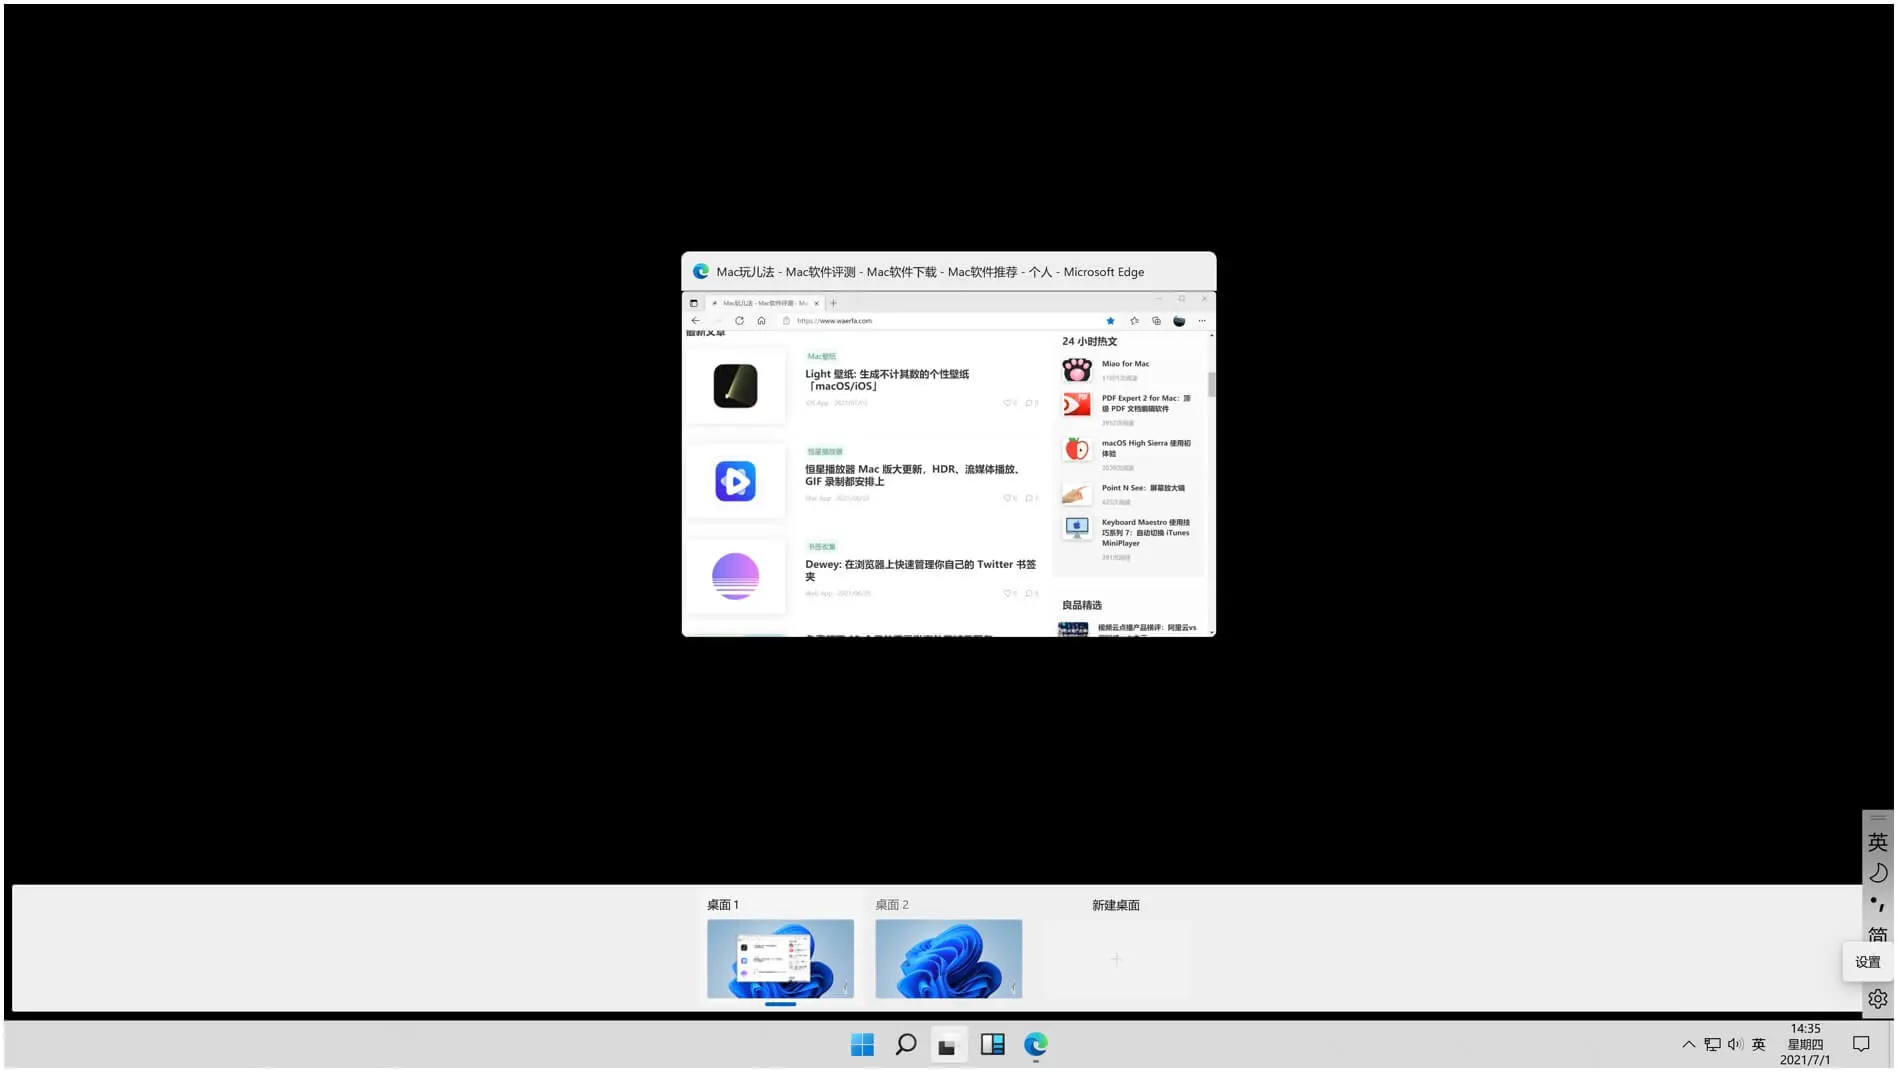Click 24 小时热文 heading
The height and width of the screenshot is (1072, 1898).
coord(1089,341)
